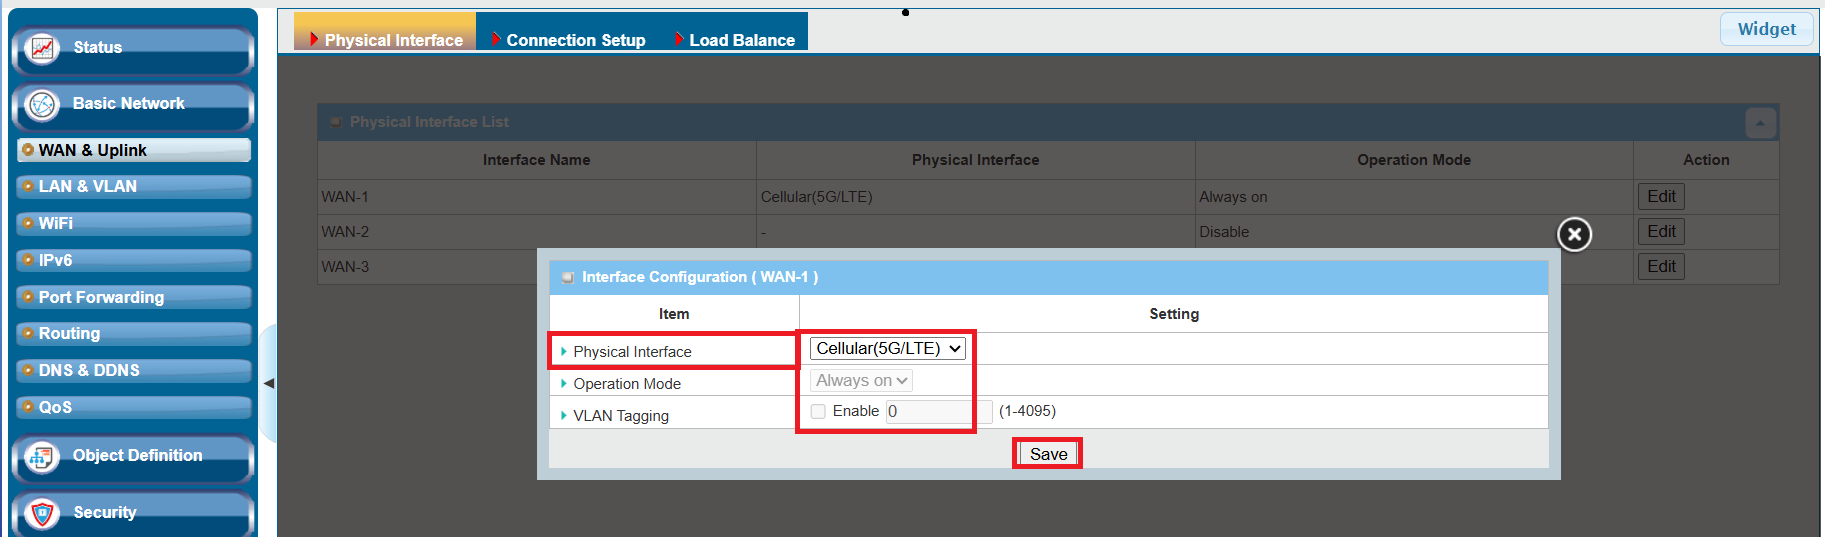Open the Operation Mode dropdown
This screenshot has width=1825, height=537.
pyautogui.click(x=861, y=381)
